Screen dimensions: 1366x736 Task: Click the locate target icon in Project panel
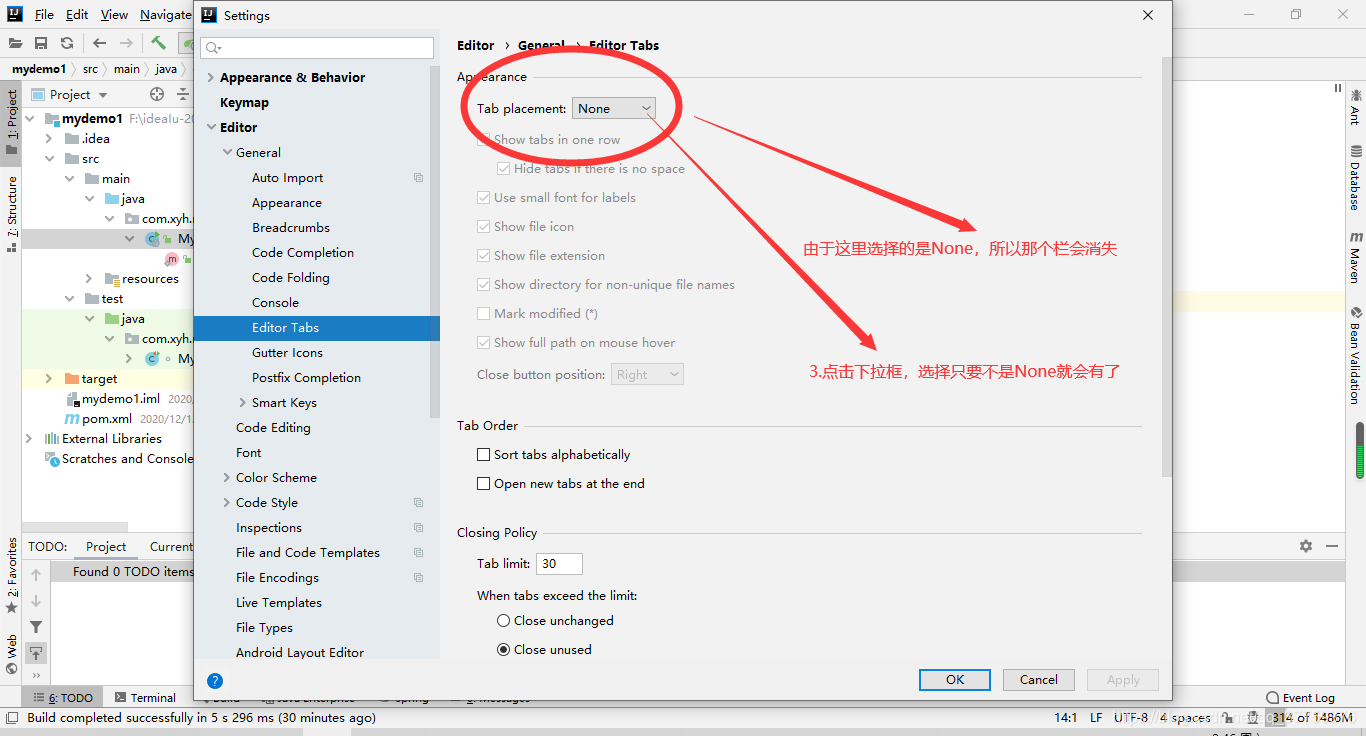(x=157, y=94)
